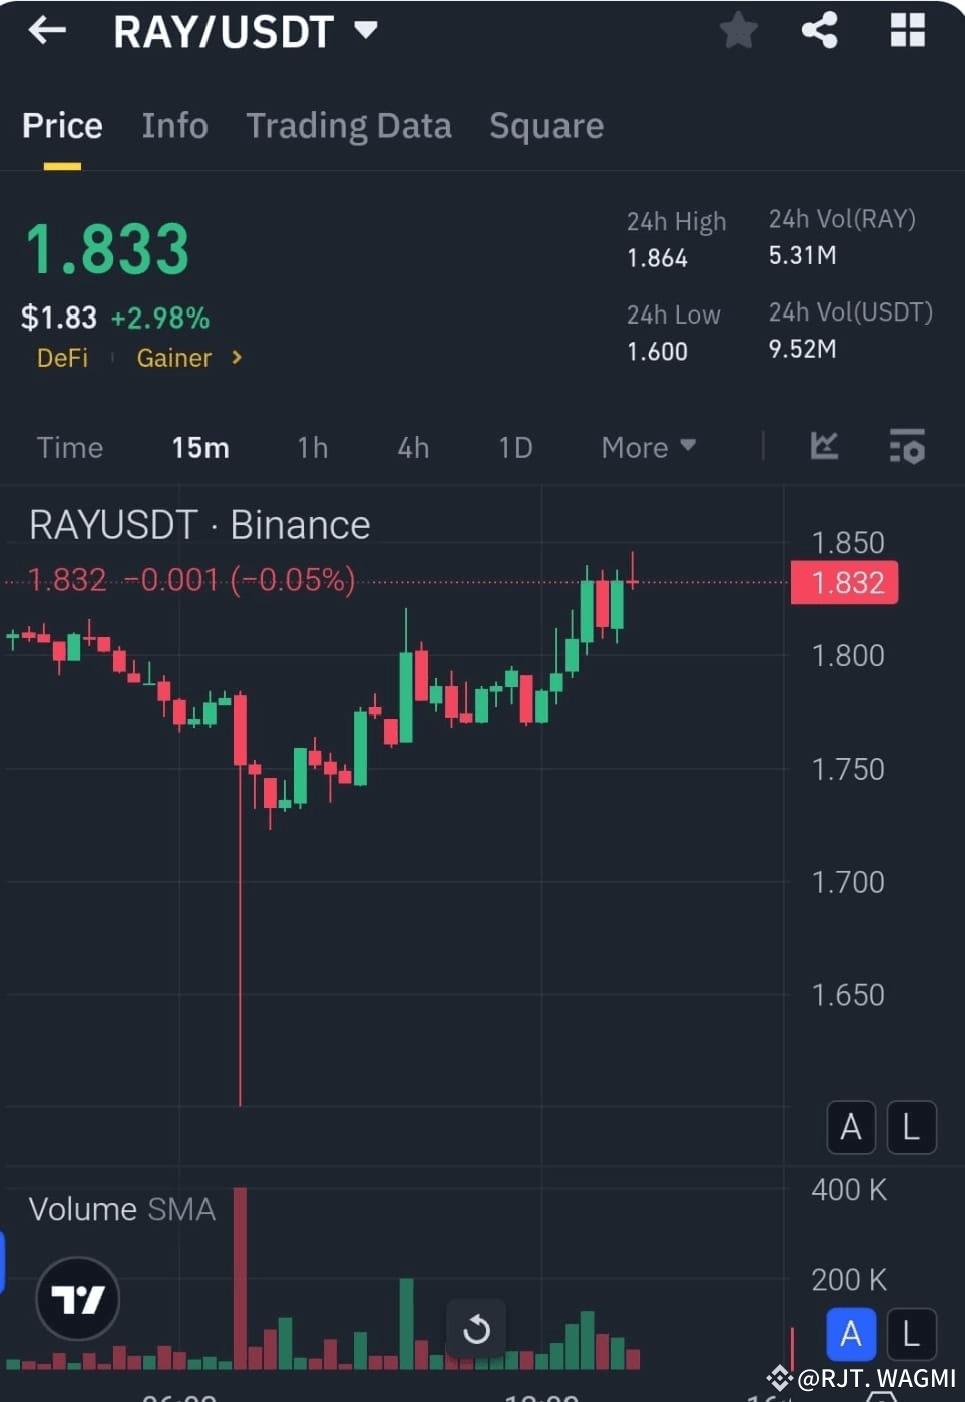Select the line chart style icon

(824, 447)
